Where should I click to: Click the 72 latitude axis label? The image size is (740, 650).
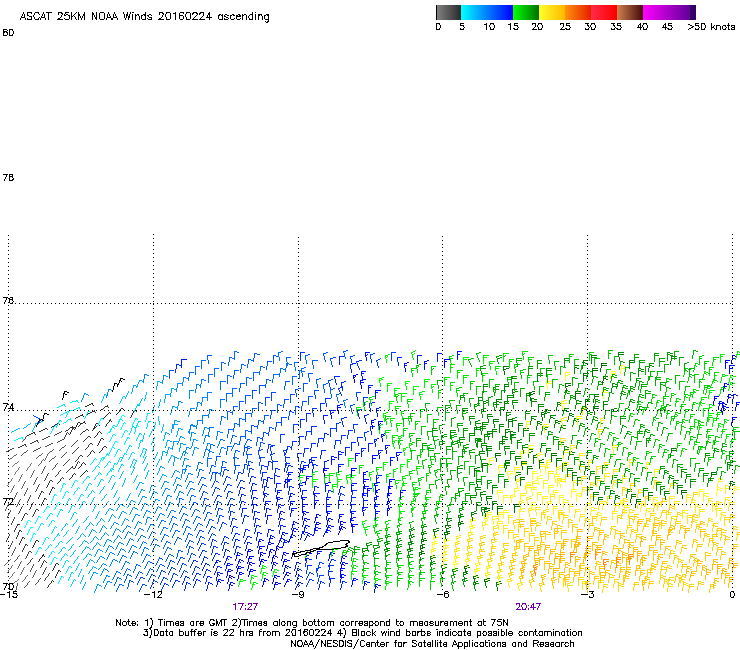[x=8, y=501]
